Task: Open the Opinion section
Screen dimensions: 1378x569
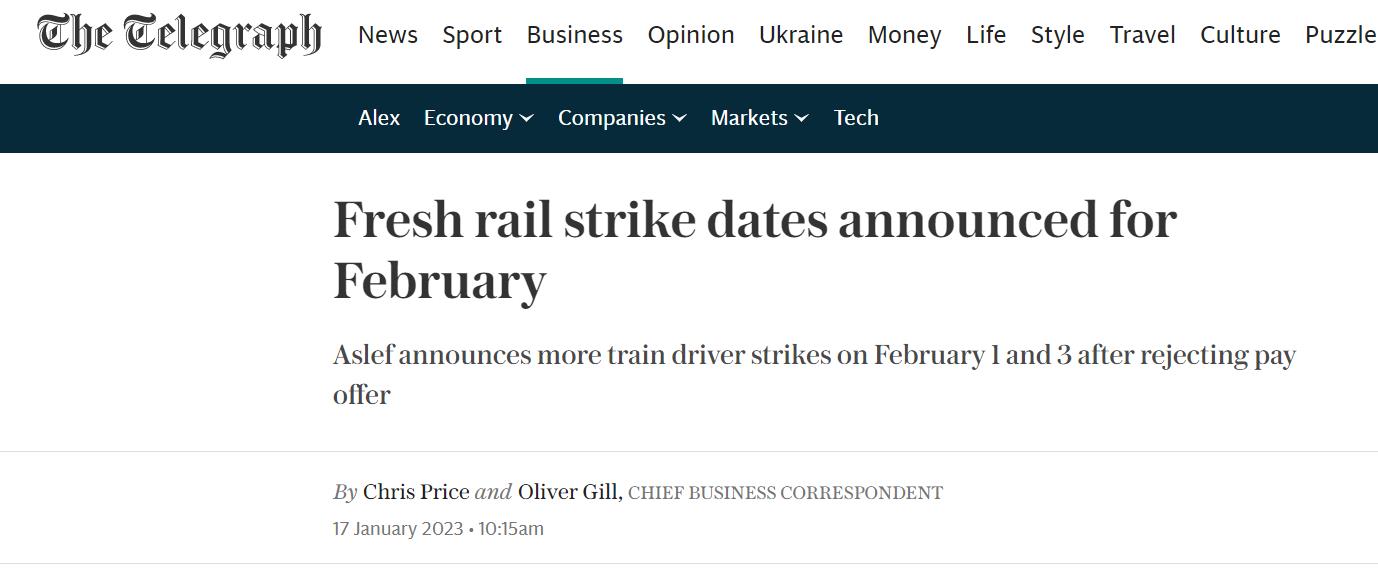Action: pyautogui.click(x=691, y=35)
